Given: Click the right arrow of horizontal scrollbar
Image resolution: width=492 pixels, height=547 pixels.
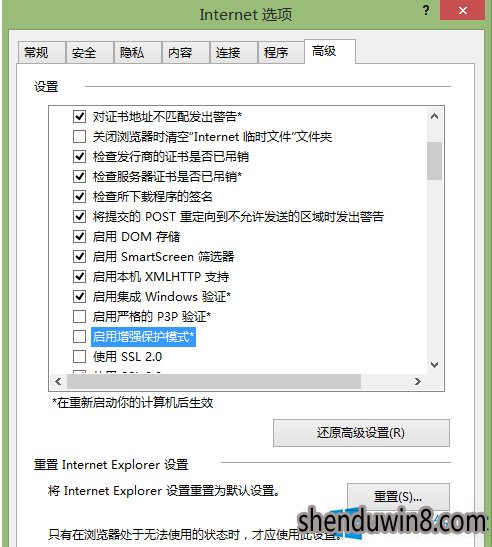Looking at the screenshot, I should [418, 381].
